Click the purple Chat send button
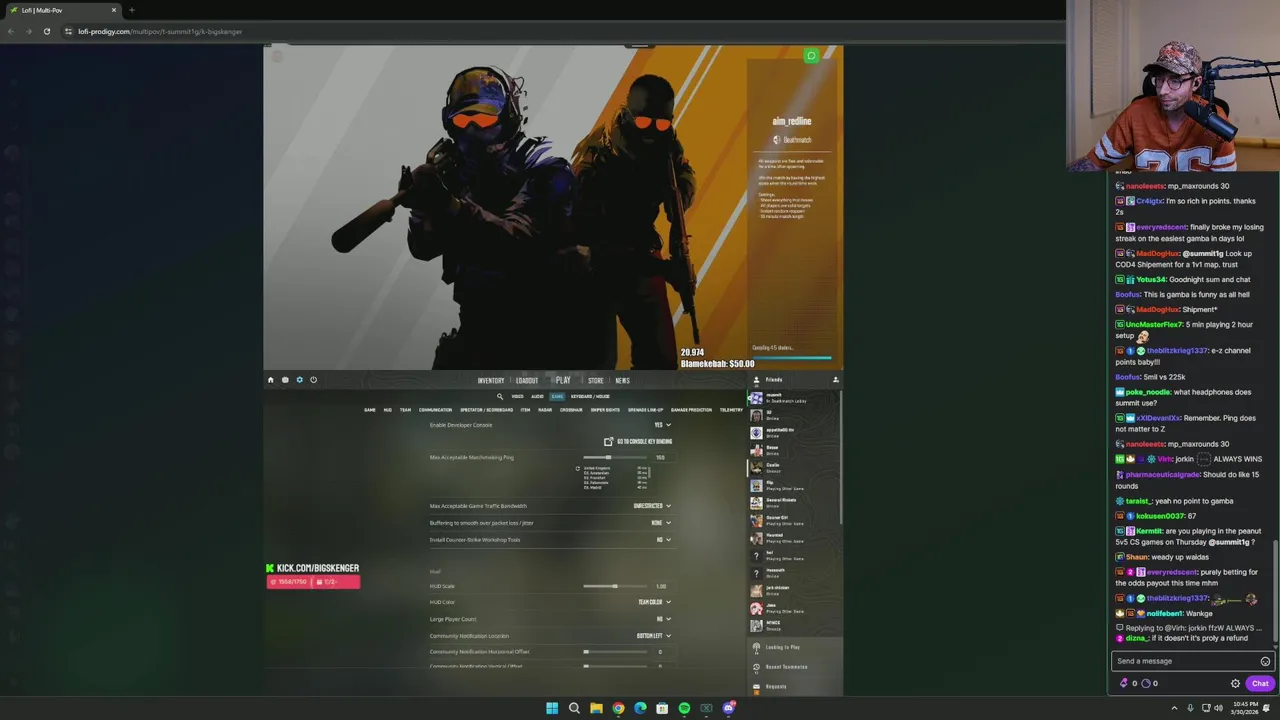 (x=1260, y=684)
